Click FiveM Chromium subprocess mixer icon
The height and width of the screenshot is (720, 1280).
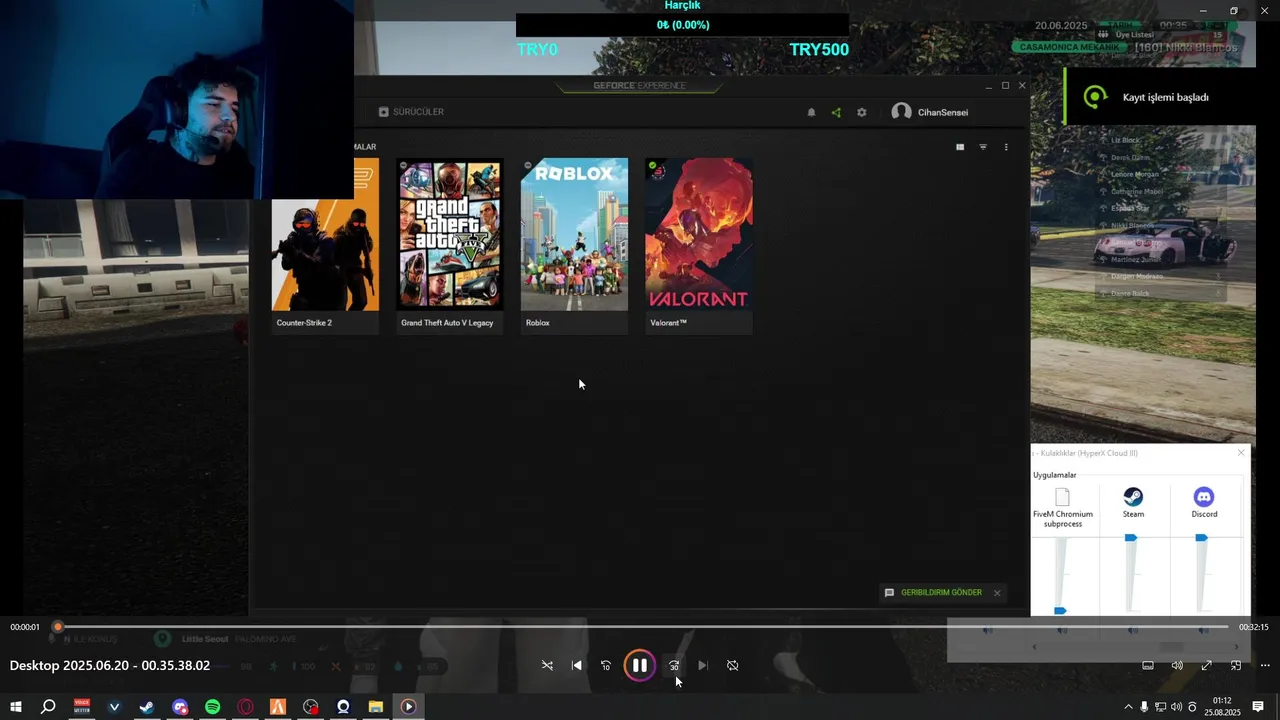click(x=1062, y=497)
